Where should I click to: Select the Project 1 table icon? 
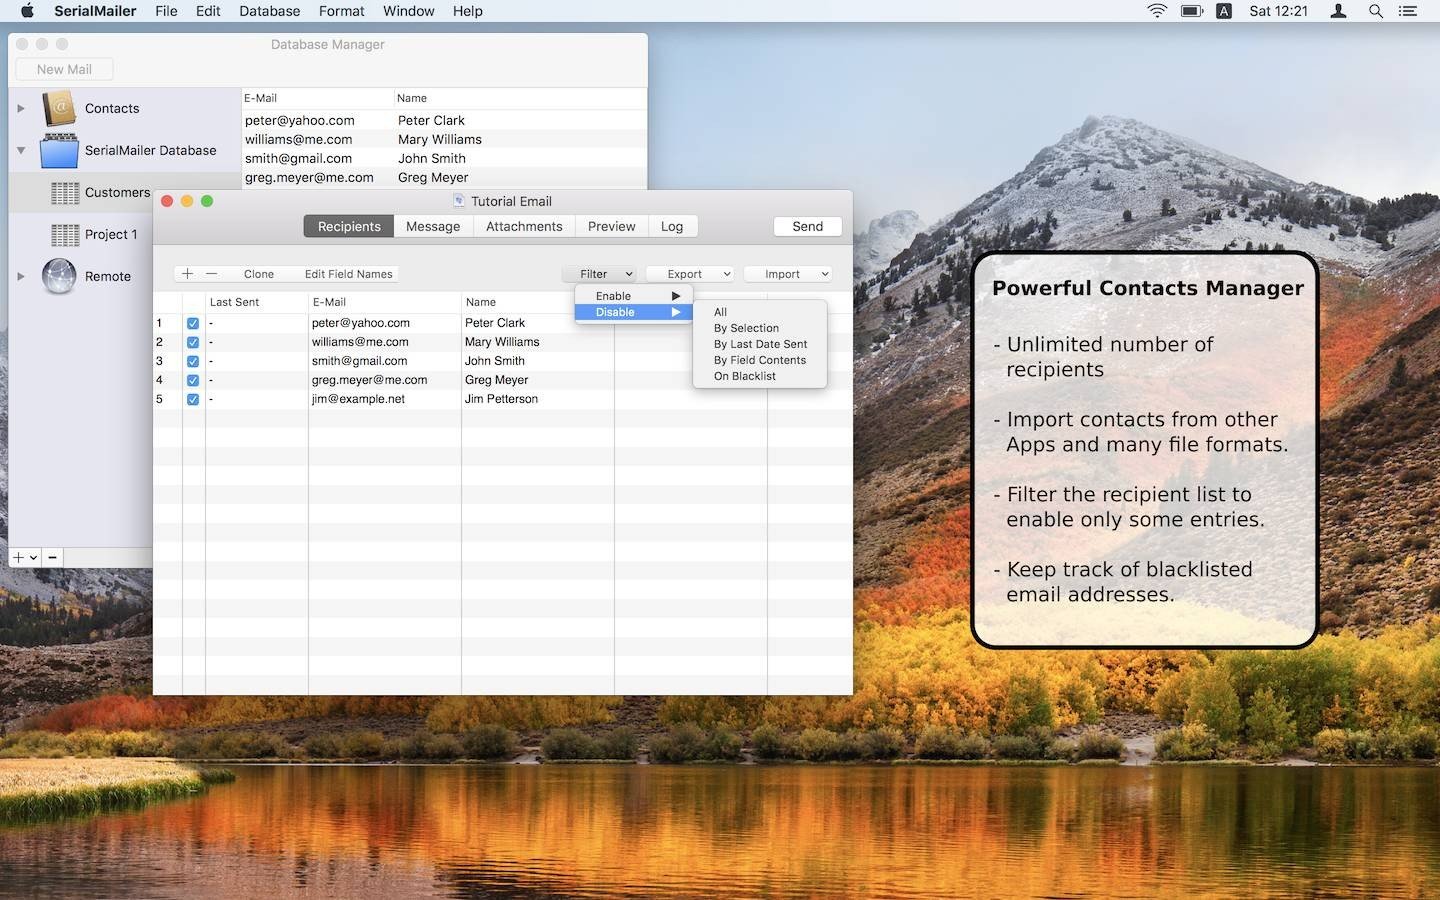pos(65,235)
